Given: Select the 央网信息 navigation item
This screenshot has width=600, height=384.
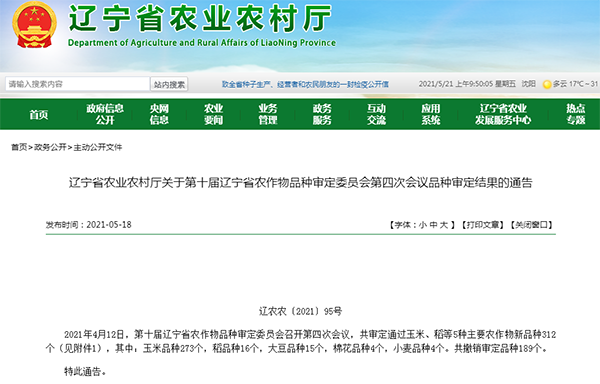Looking at the screenshot, I should pyautogui.click(x=159, y=114).
